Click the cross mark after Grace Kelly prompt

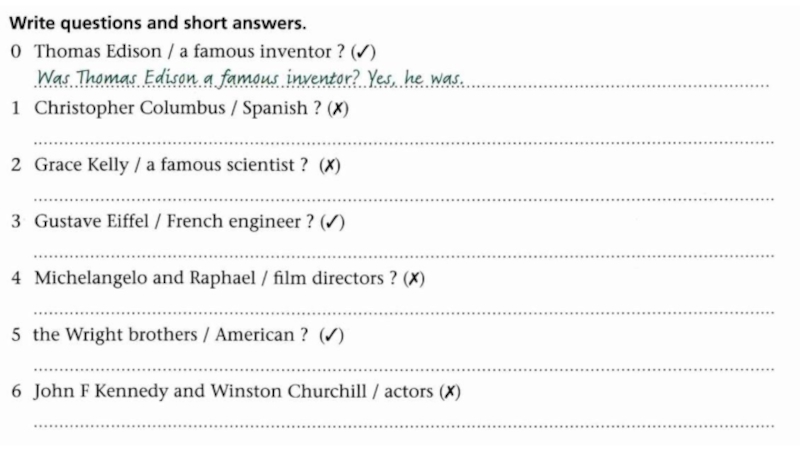tap(329, 166)
